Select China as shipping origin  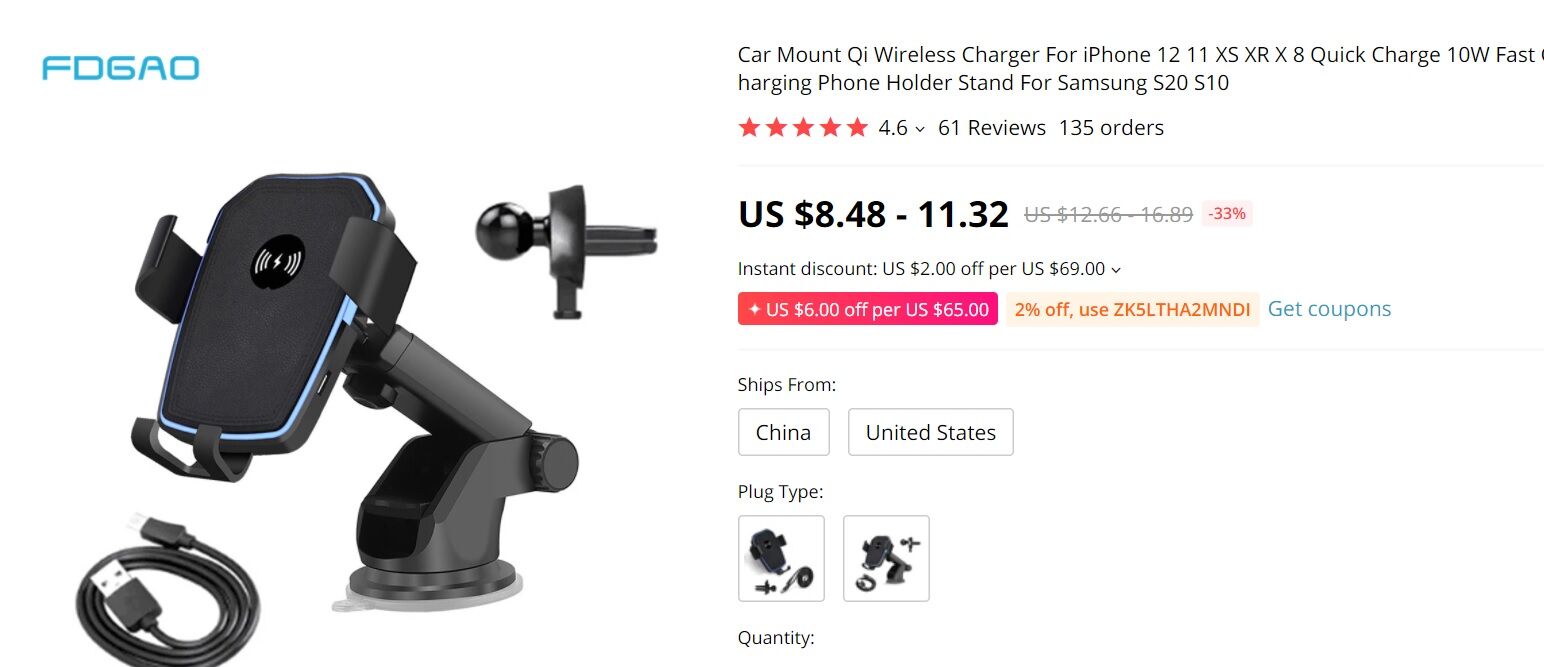point(783,432)
